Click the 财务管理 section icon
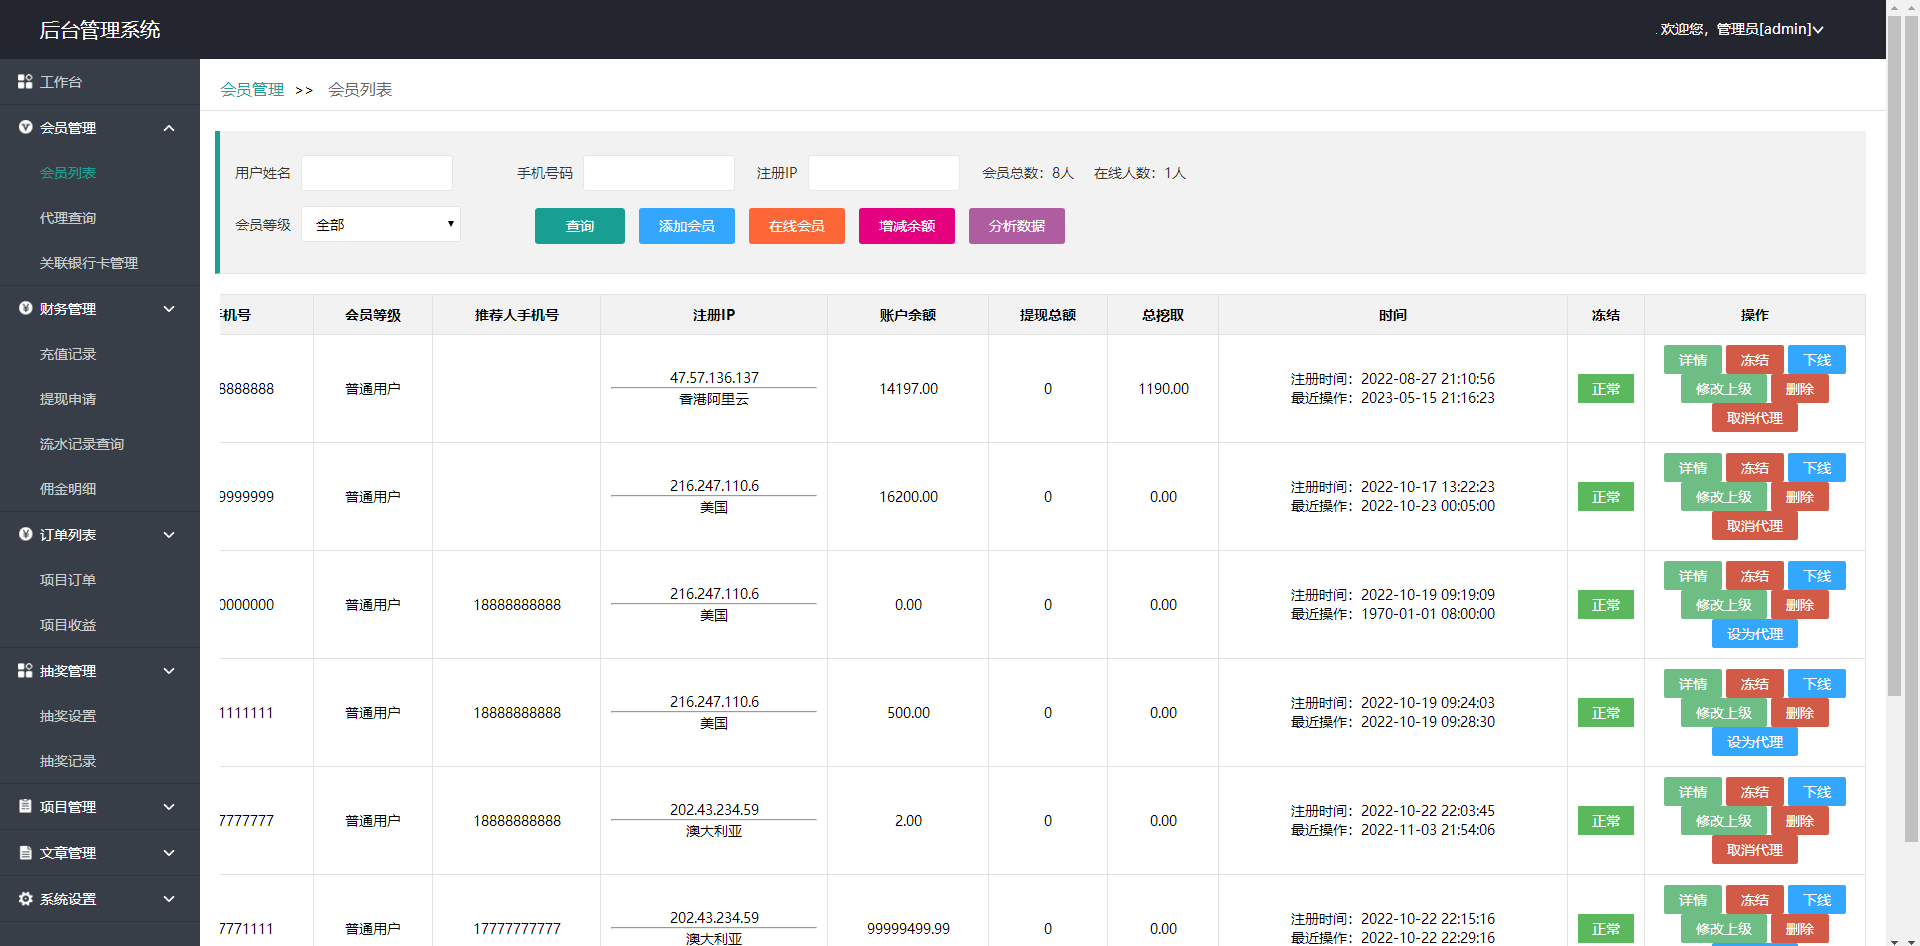The image size is (1920, 946). point(25,309)
